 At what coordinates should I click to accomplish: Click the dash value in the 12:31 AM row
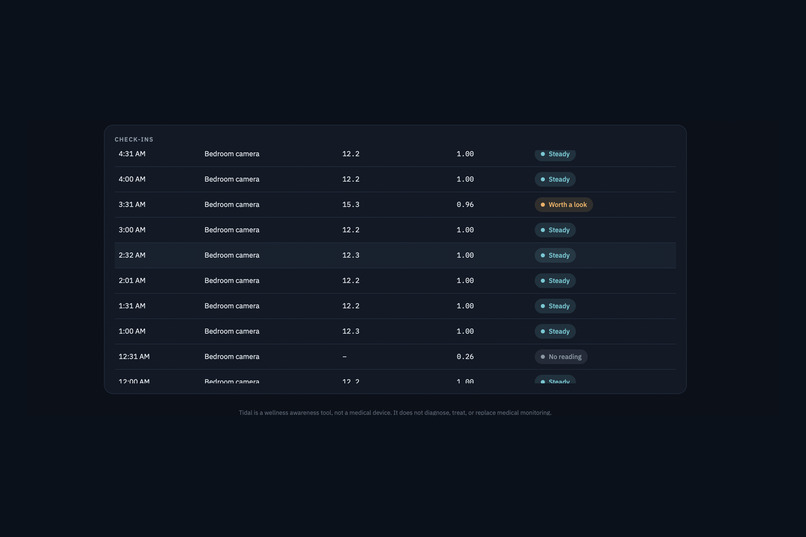(344, 357)
